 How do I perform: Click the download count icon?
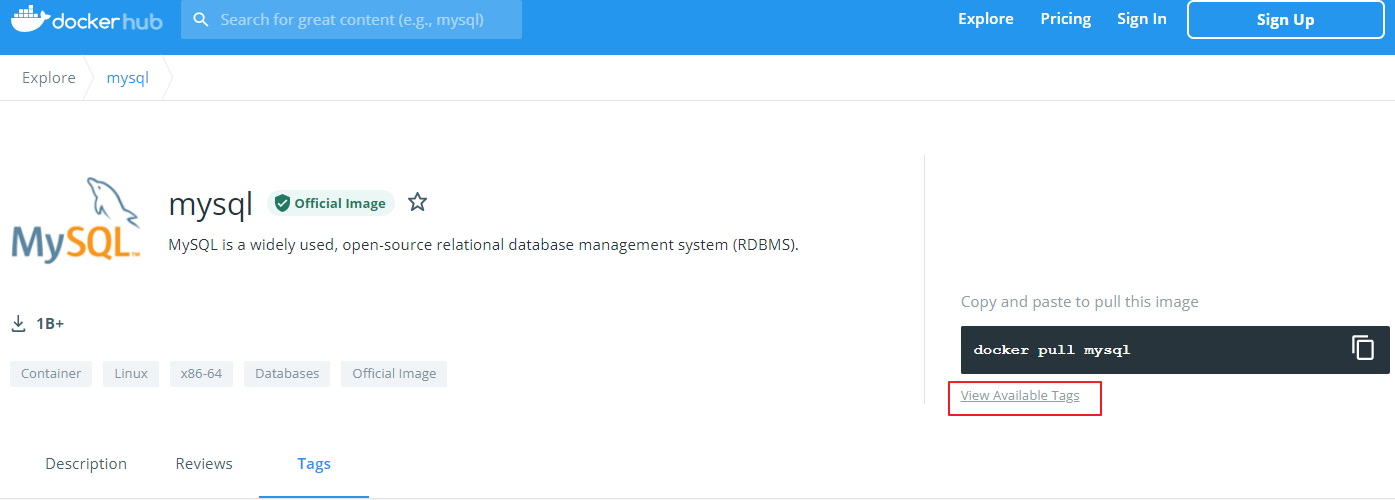(x=18, y=324)
